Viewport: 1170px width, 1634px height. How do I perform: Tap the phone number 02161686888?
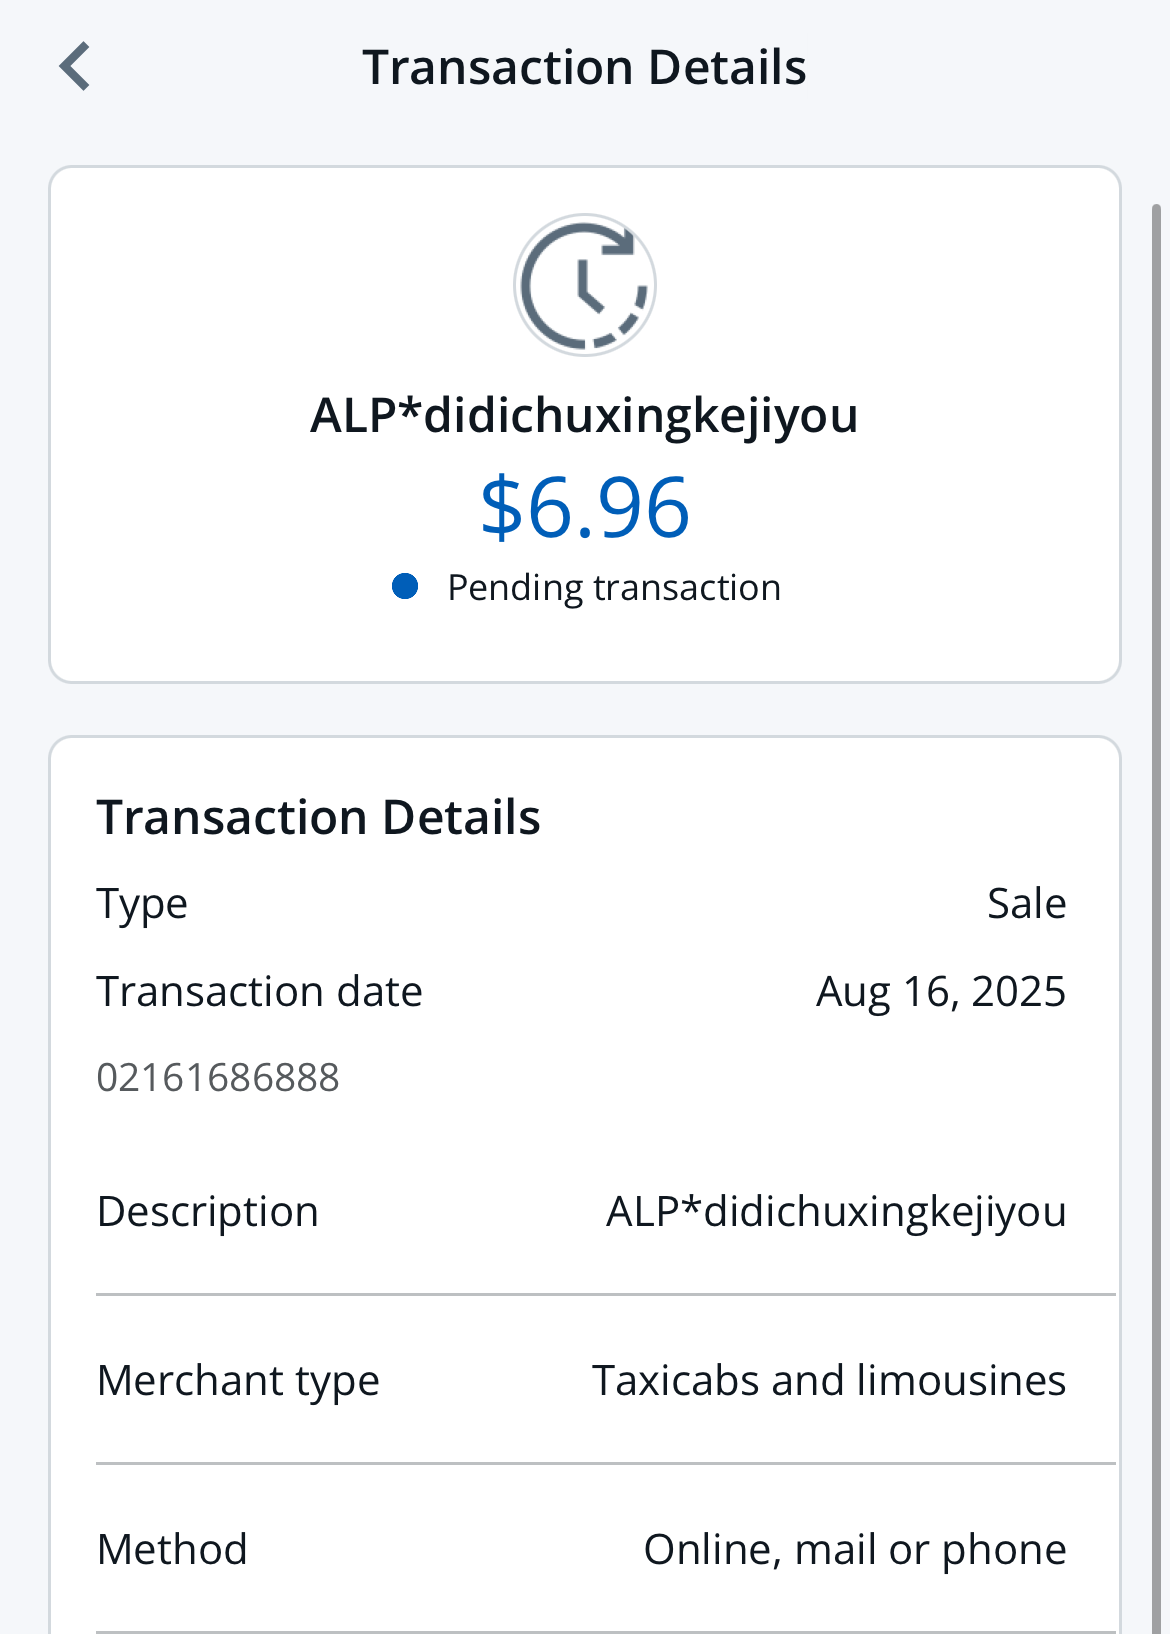[218, 1078]
